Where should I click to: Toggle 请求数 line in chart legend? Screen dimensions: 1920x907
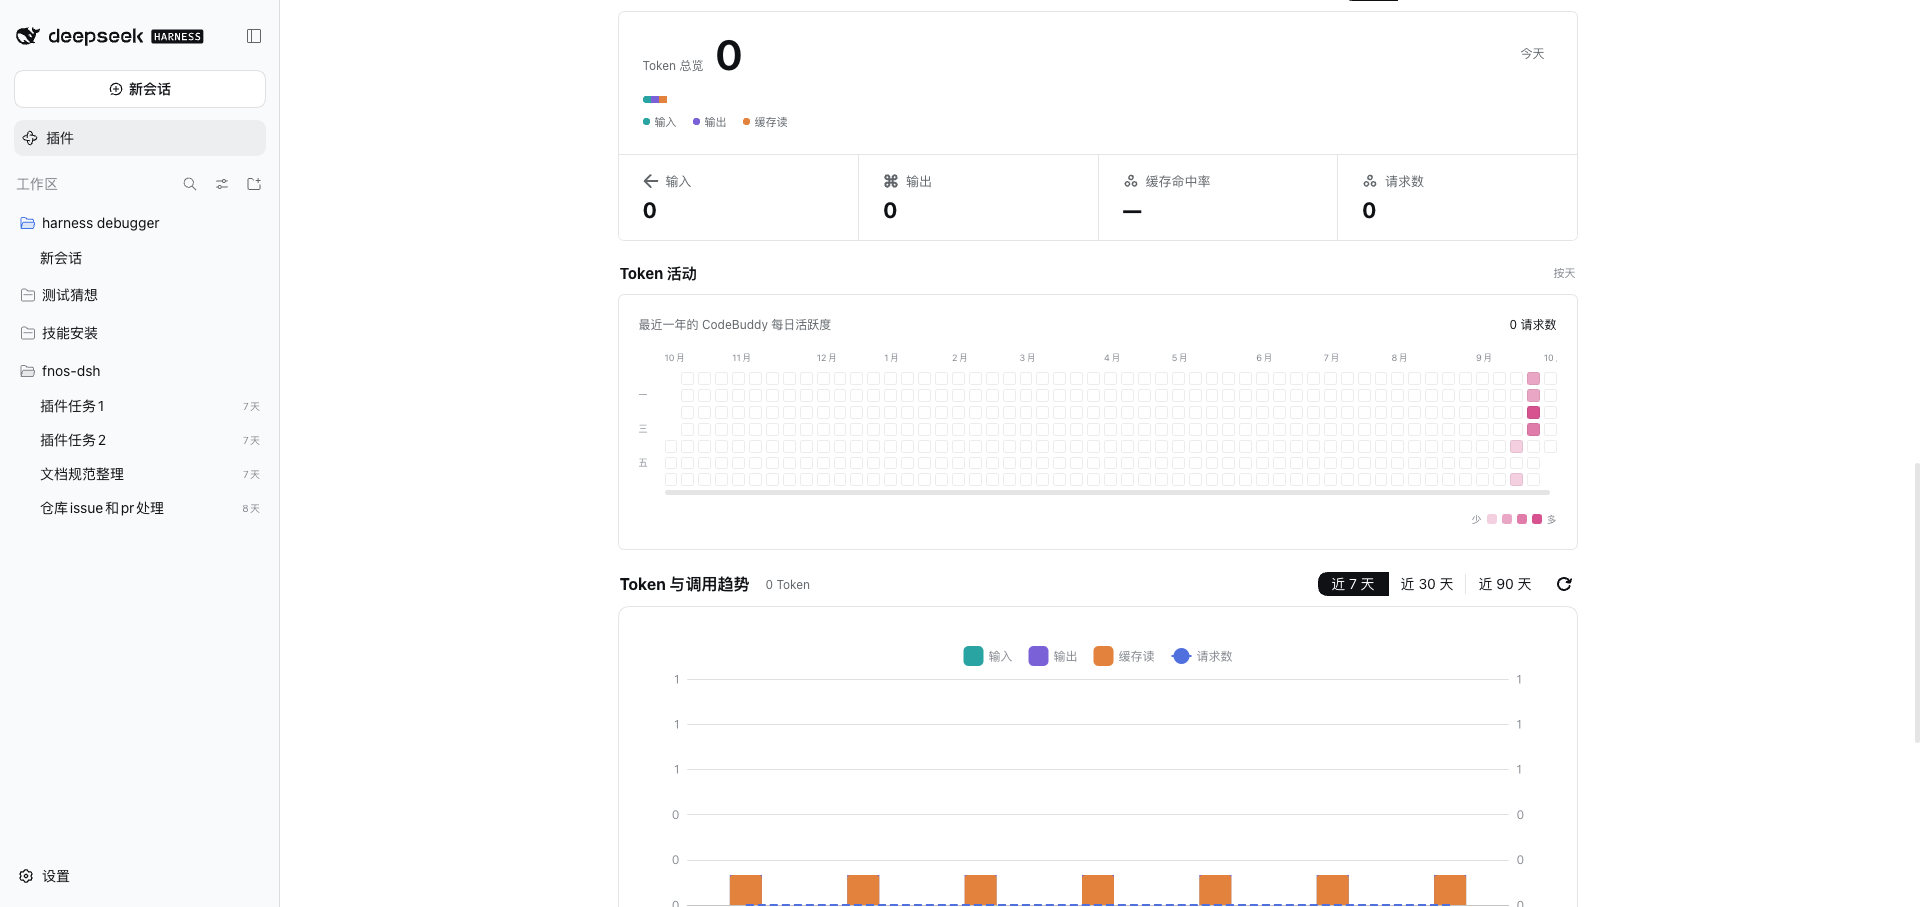point(1202,656)
